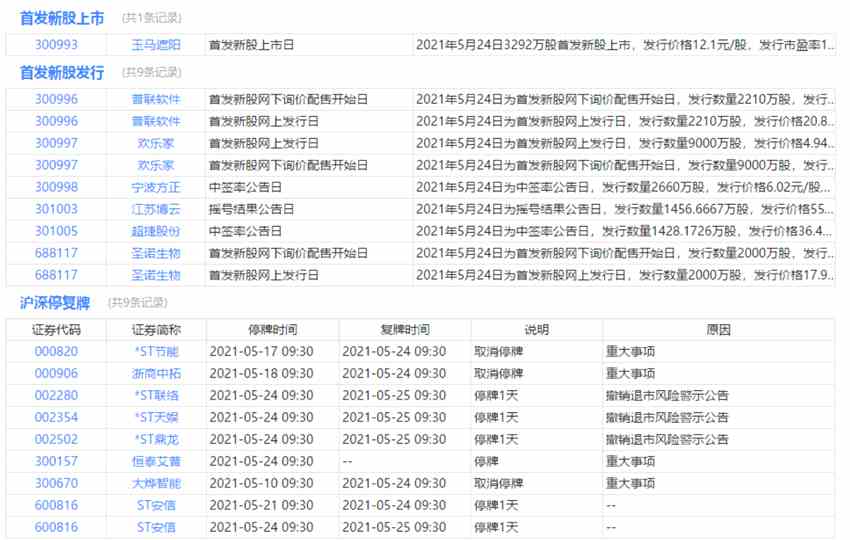850x540 pixels.
Task: Open stock code 002280 link
Action: (56, 396)
